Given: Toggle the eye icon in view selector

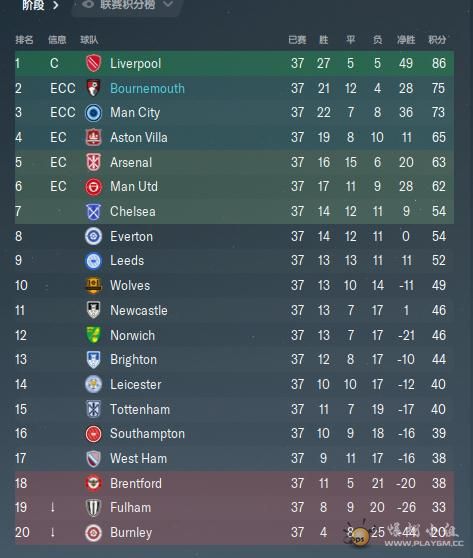Looking at the screenshot, I should pyautogui.click(x=88, y=4).
